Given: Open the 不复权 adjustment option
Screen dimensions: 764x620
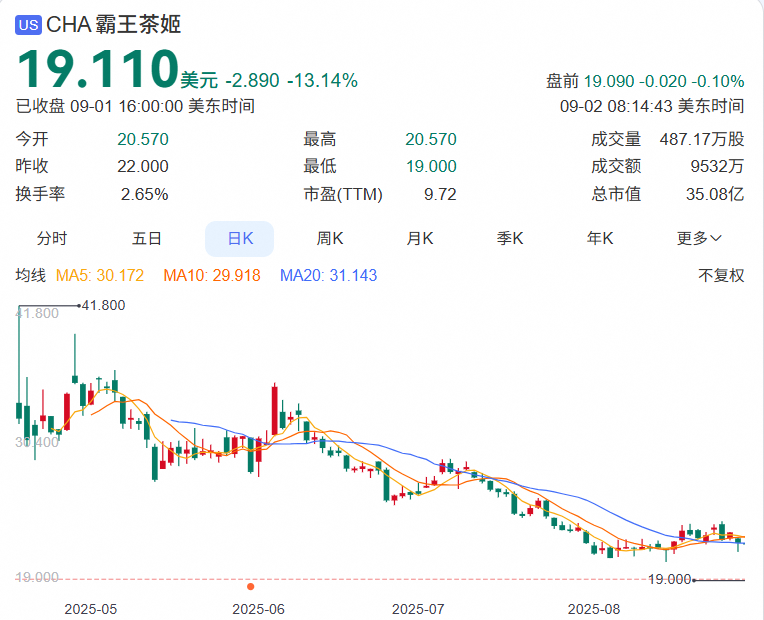Looking at the screenshot, I should point(721,275).
